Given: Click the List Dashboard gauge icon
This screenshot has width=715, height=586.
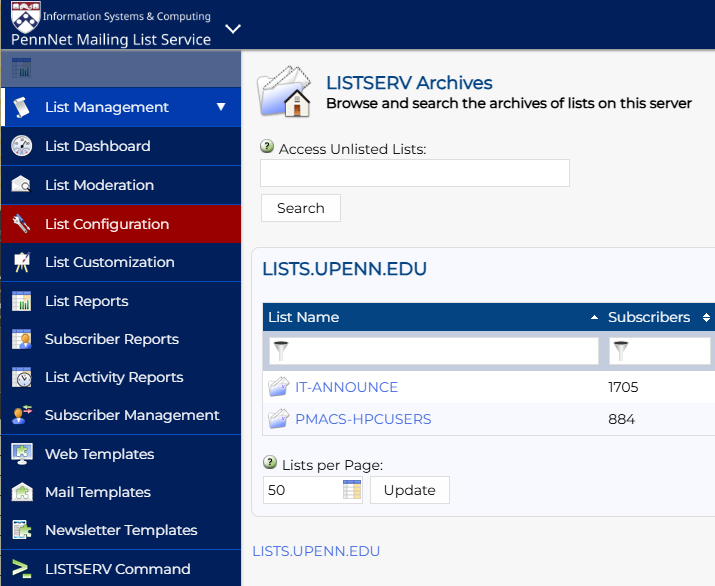Looking at the screenshot, I should click(x=21, y=146).
